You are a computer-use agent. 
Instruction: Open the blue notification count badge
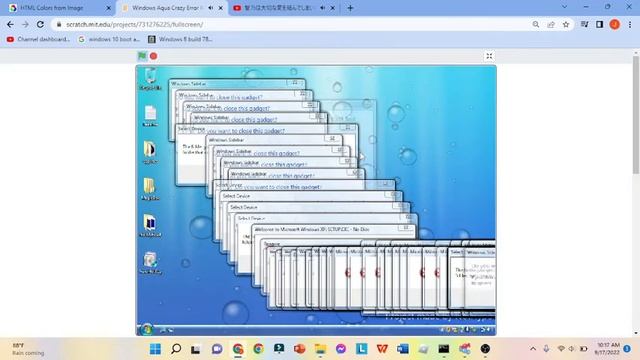click(627, 349)
